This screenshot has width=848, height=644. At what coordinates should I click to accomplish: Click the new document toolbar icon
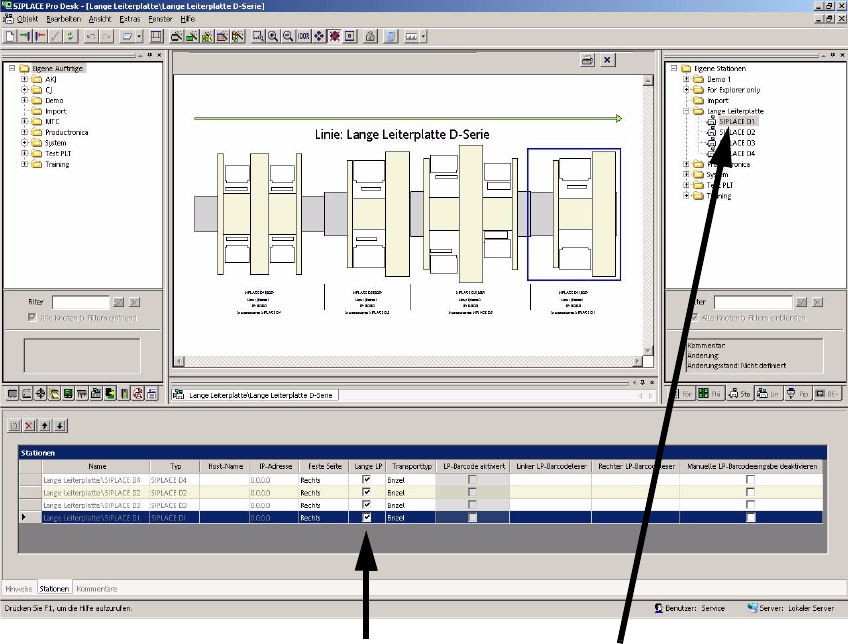(x=10, y=36)
